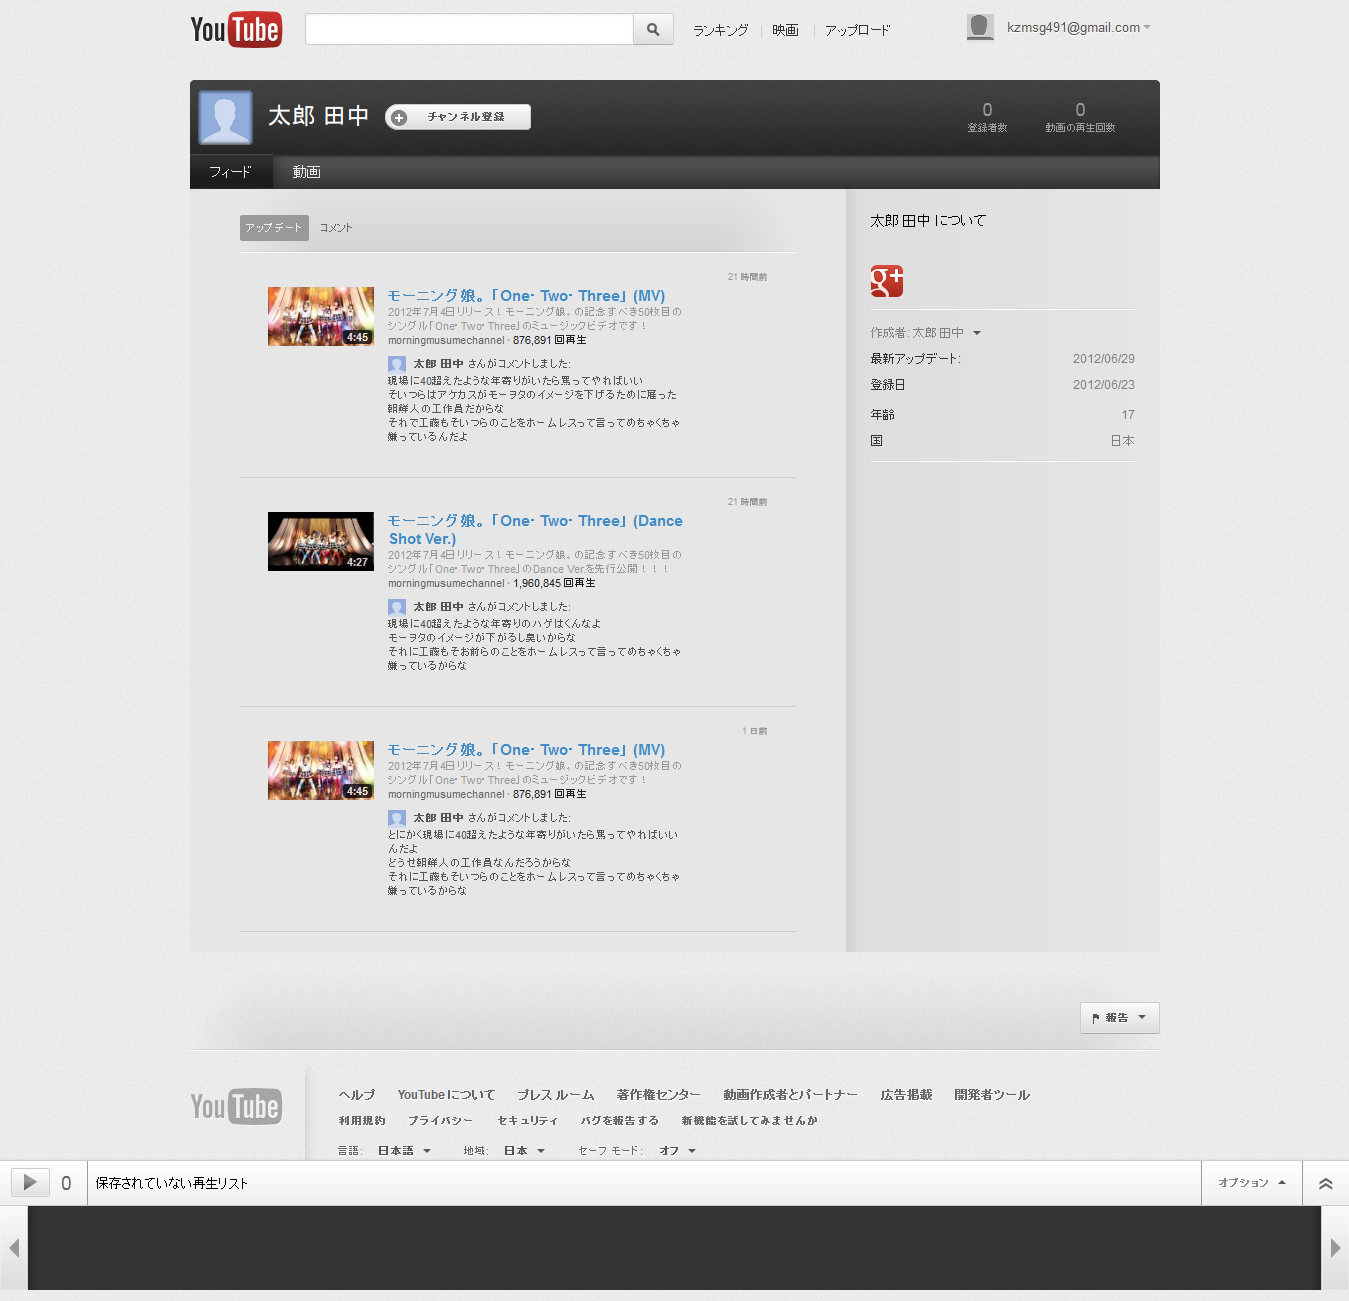1349x1301 pixels.
Task: Click the 新機能を試してみませんか footer link
Action: click(x=750, y=1121)
